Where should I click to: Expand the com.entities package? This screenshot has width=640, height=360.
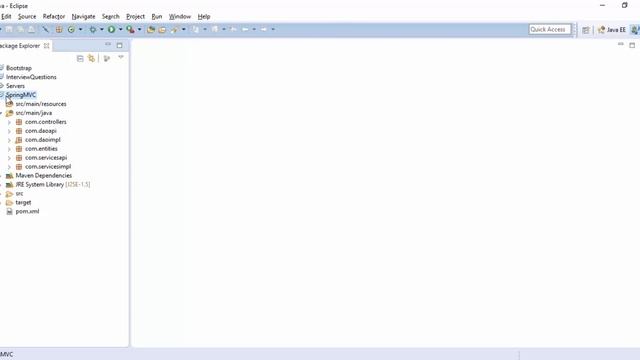pyautogui.click(x=9, y=149)
